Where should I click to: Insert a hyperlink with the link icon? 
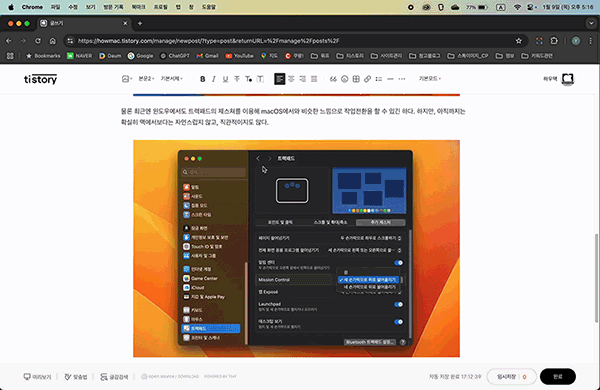367,79
